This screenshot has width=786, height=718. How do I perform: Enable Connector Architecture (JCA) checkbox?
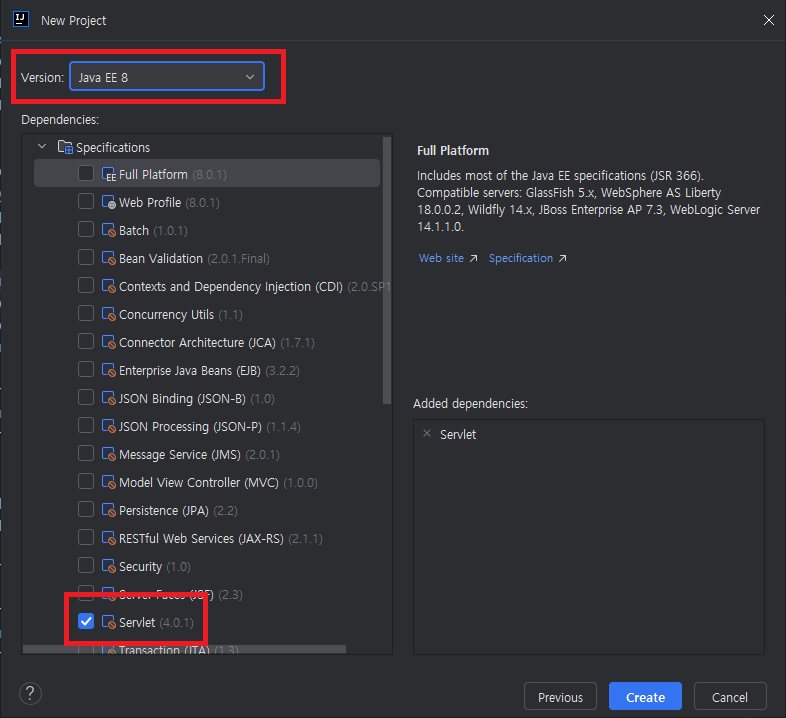pyautogui.click(x=86, y=341)
